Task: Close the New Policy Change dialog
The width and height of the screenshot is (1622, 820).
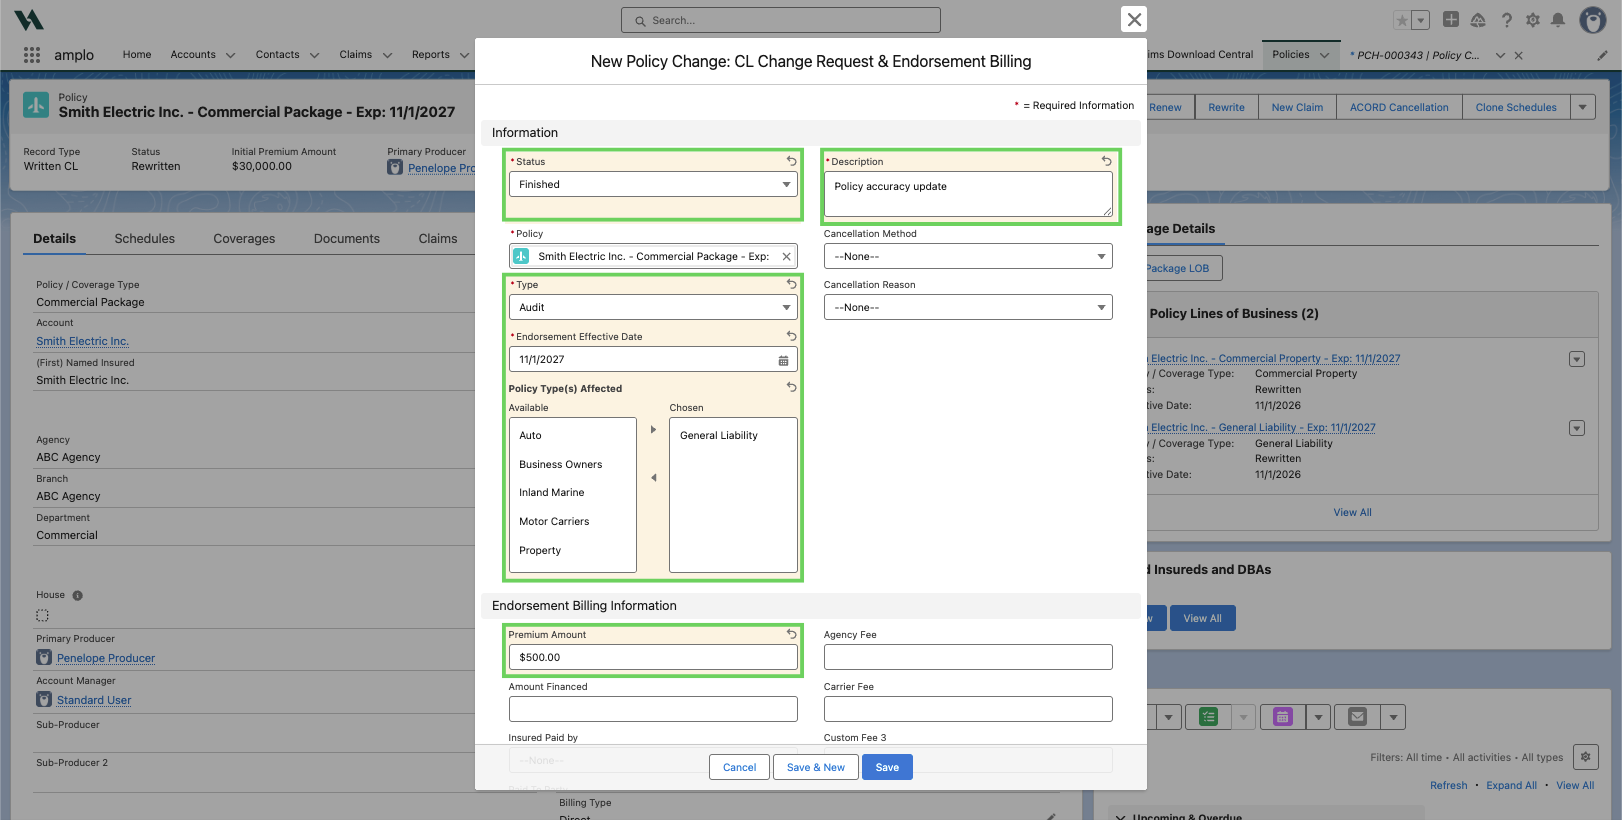Action: [x=1134, y=19]
